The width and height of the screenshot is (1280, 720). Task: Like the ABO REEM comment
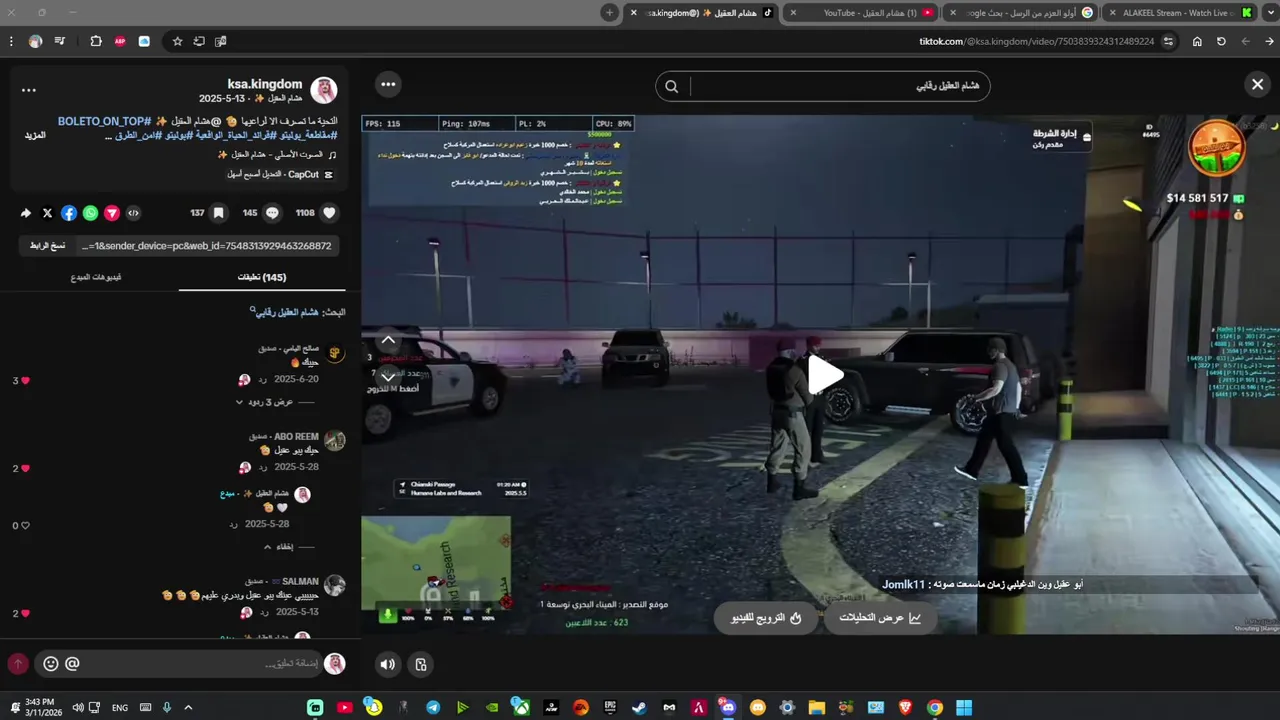click(25, 469)
